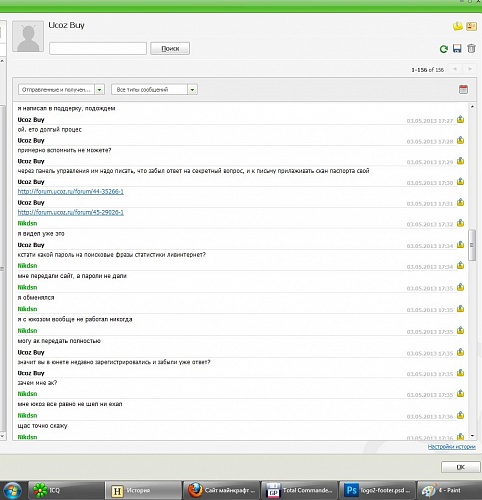
Task: Open the forum.ucoz.ru/forum/44-35266-1 link
Action: coord(71,192)
